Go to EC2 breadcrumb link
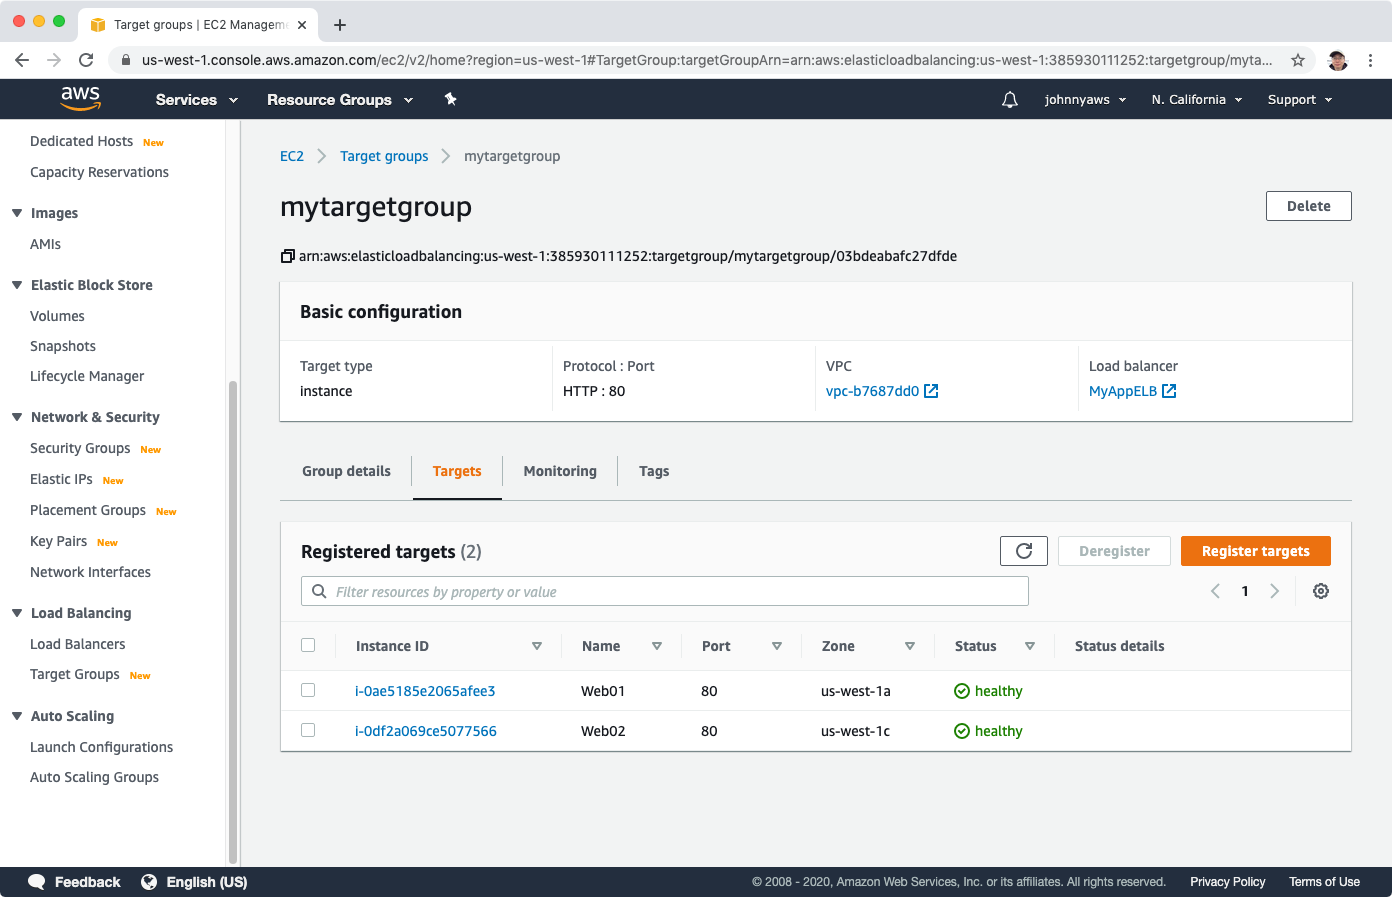This screenshot has height=897, width=1392. [292, 156]
